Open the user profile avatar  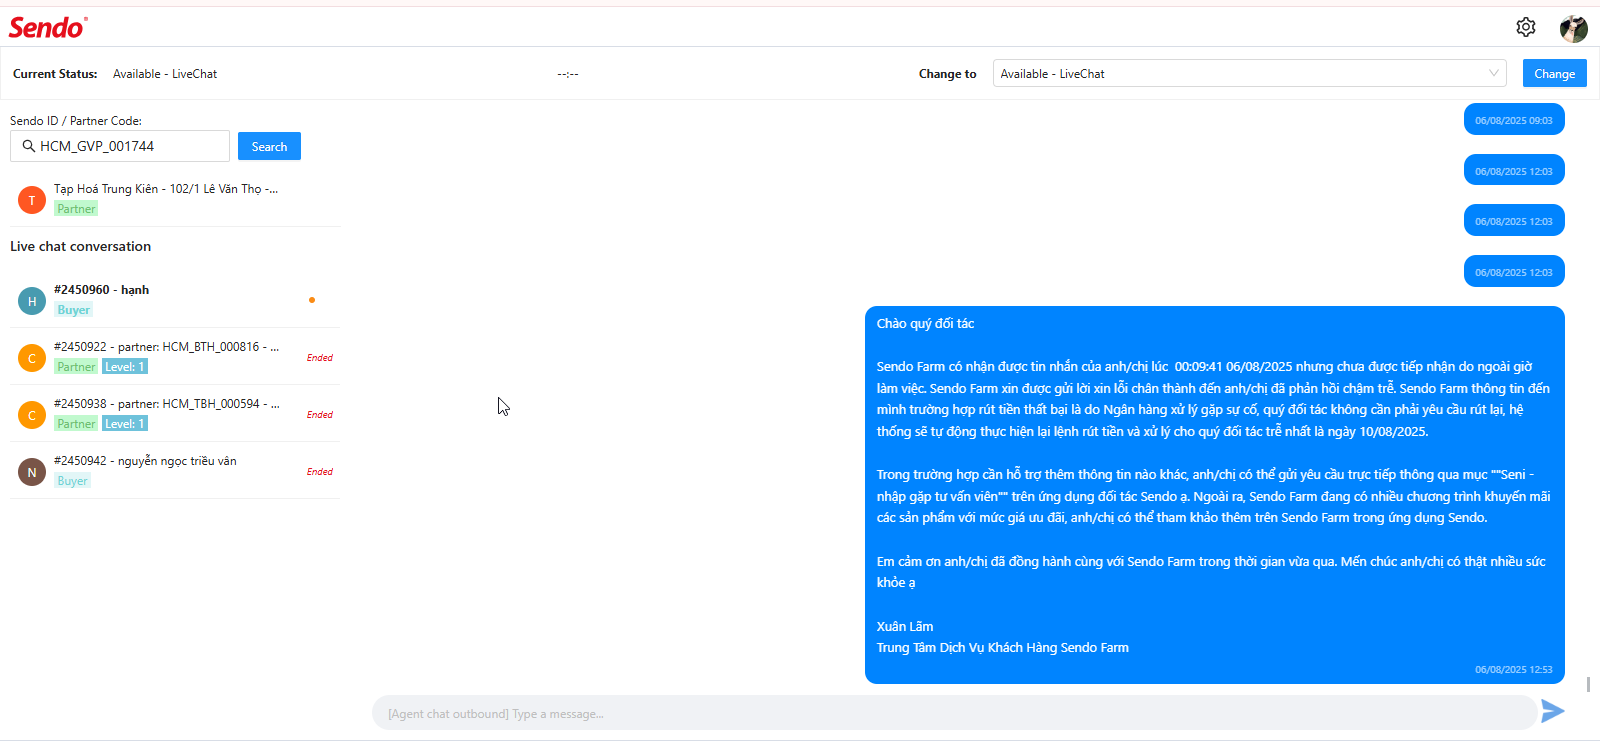click(x=1573, y=28)
